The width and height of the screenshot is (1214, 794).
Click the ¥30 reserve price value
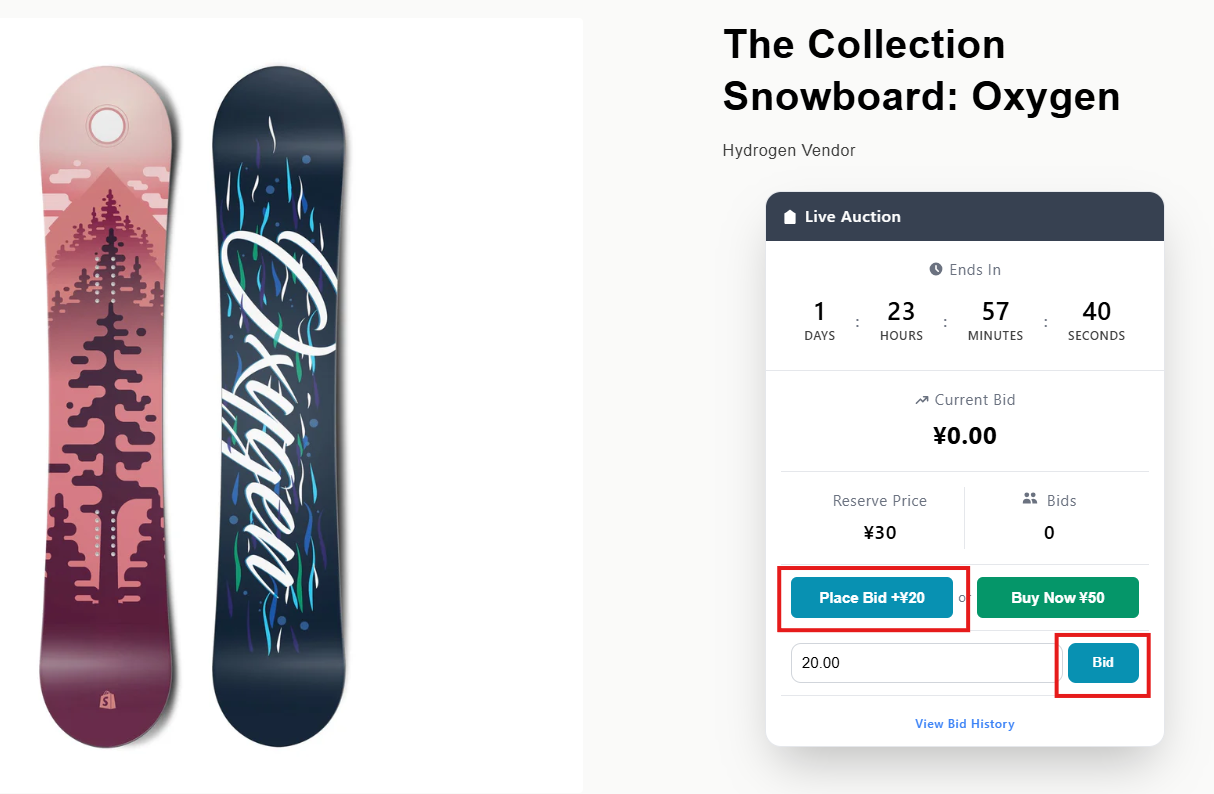879,532
